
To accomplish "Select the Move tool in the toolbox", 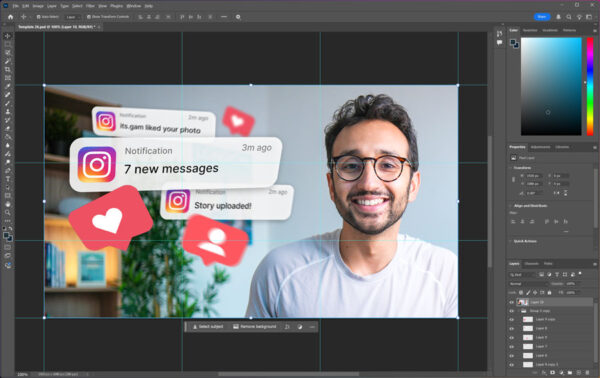I will point(8,36).
